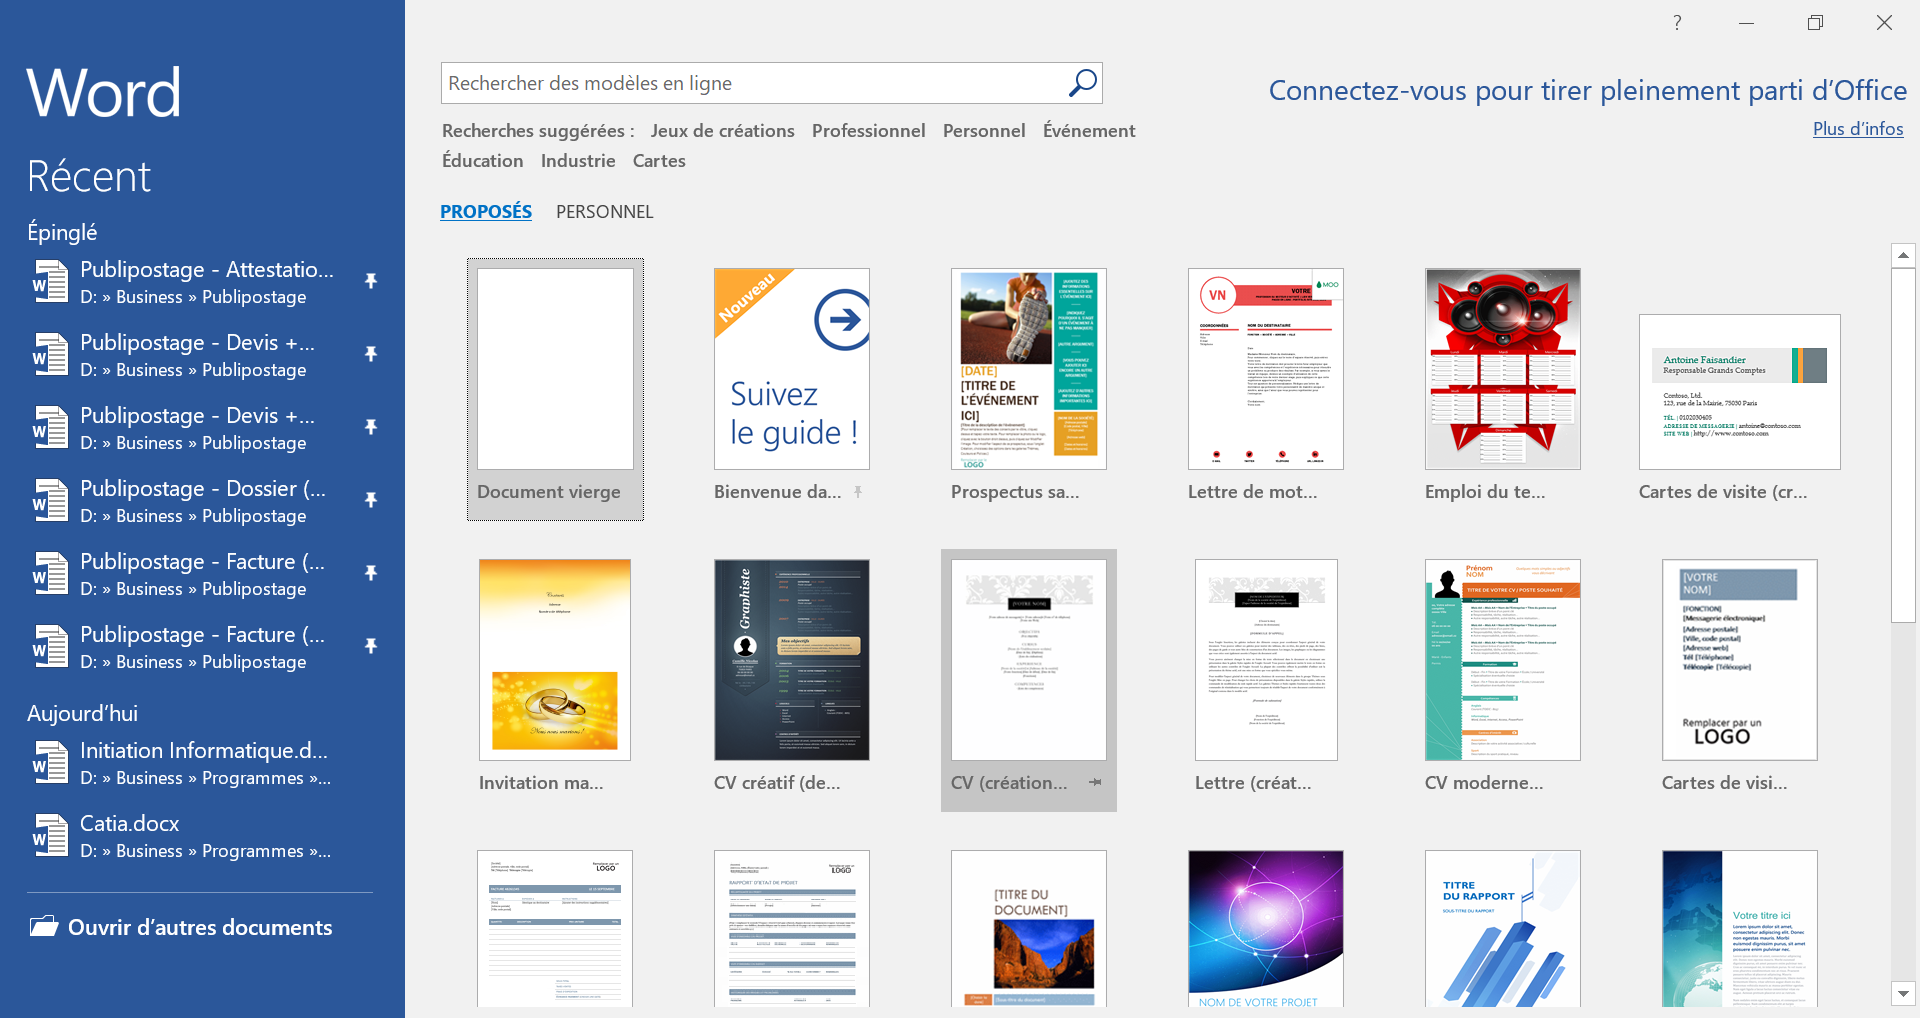
Task: Switch to the PROPOSÉS tab
Action: (486, 212)
